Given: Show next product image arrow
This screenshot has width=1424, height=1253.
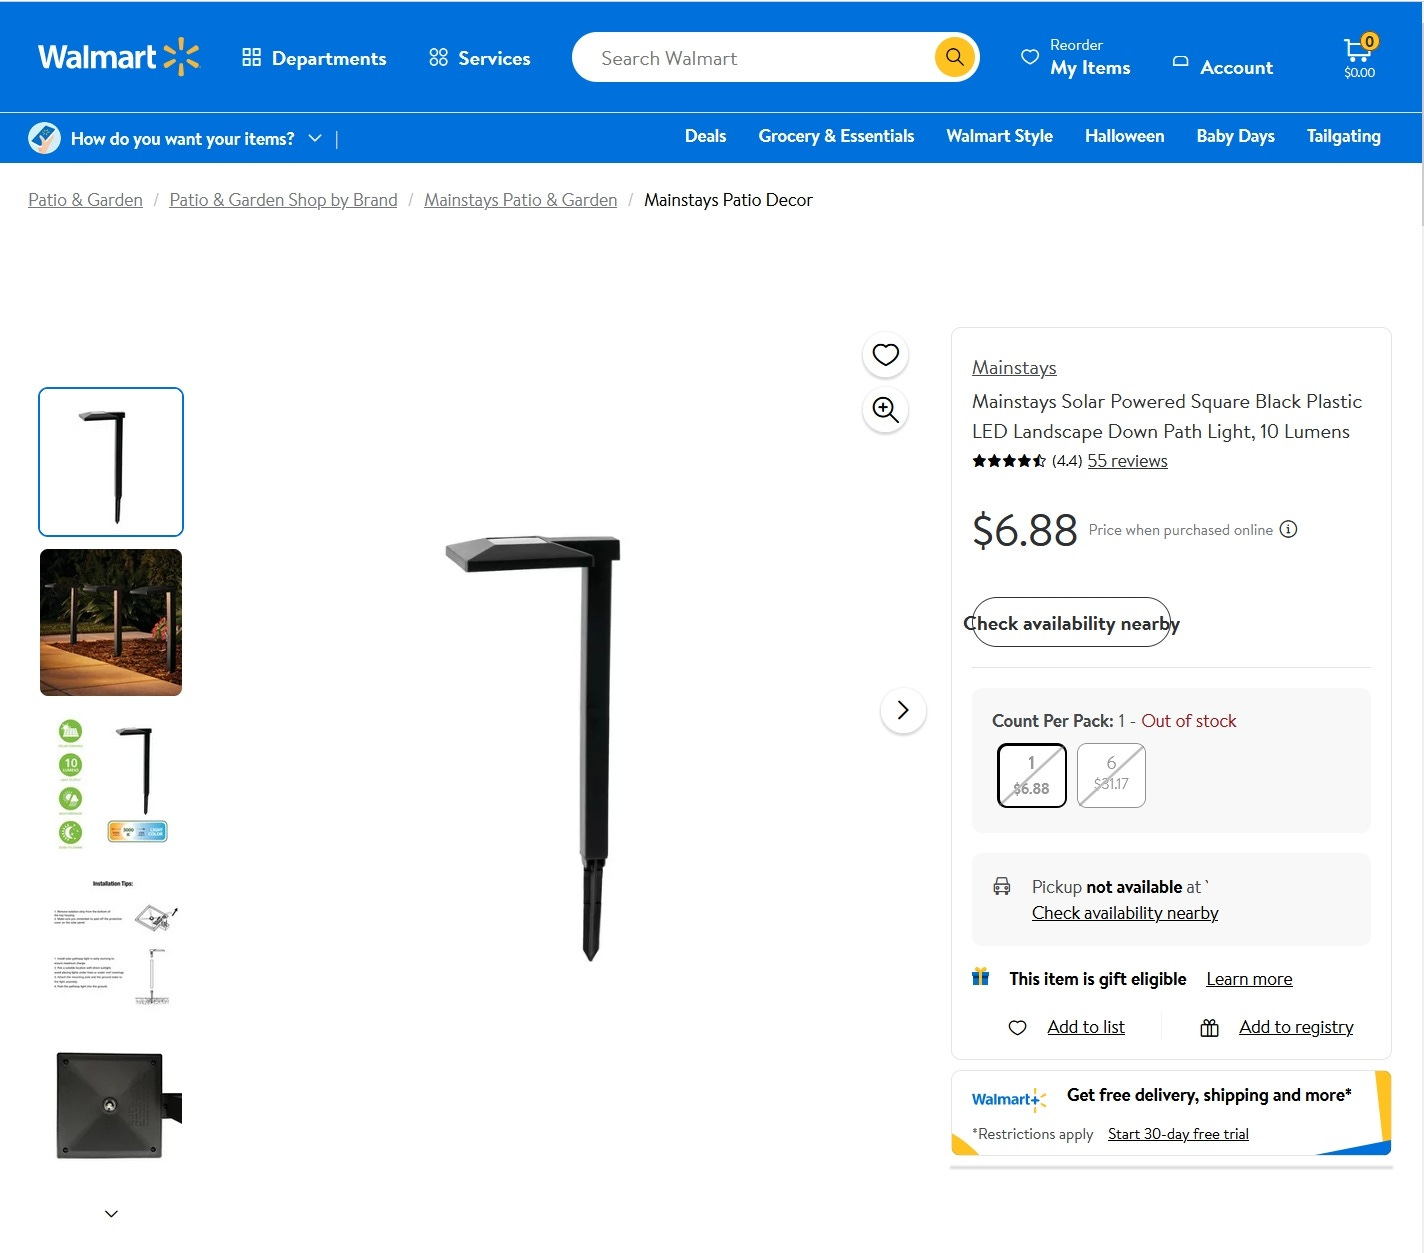Looking at the screenshot, I should point(903,710).
